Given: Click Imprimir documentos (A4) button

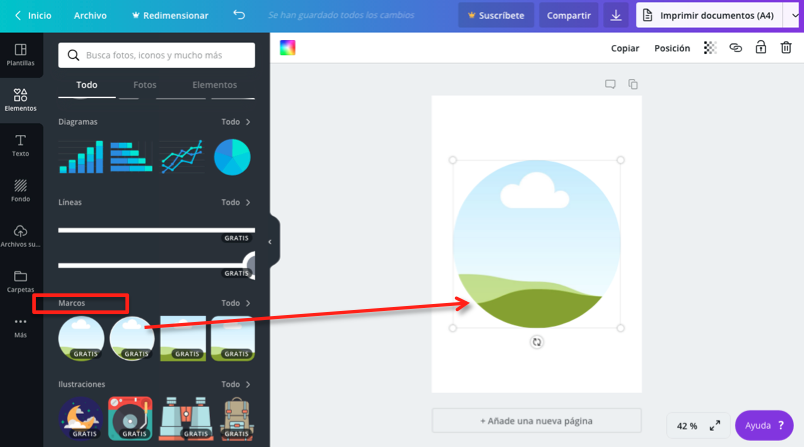Looking at the screenshot, I should coord(709,15).
